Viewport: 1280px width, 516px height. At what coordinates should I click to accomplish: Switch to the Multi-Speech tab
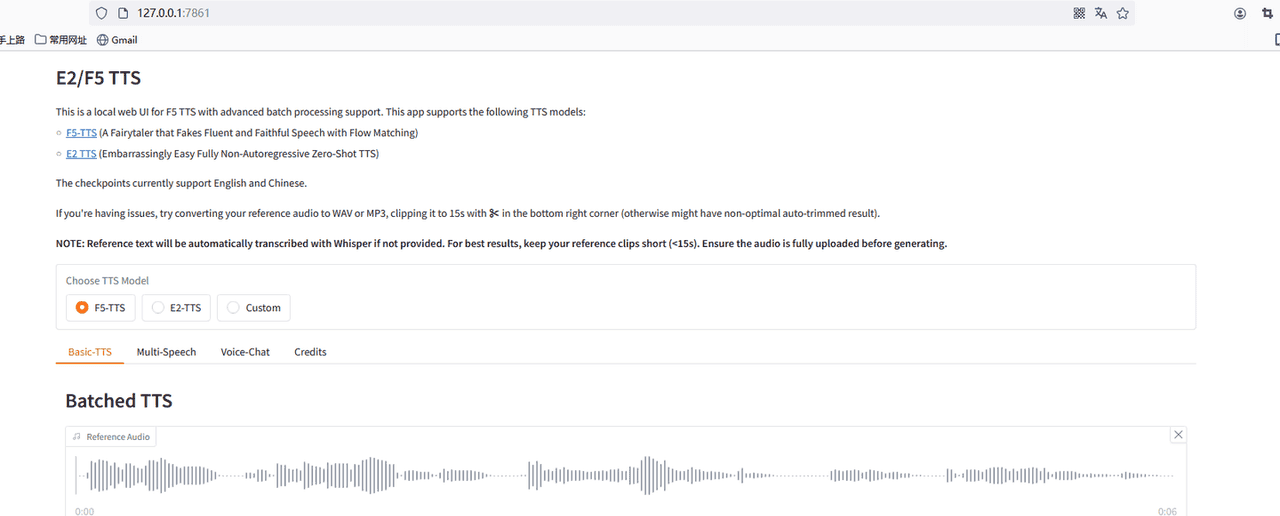pyautogui.click(x=166, y=352)
